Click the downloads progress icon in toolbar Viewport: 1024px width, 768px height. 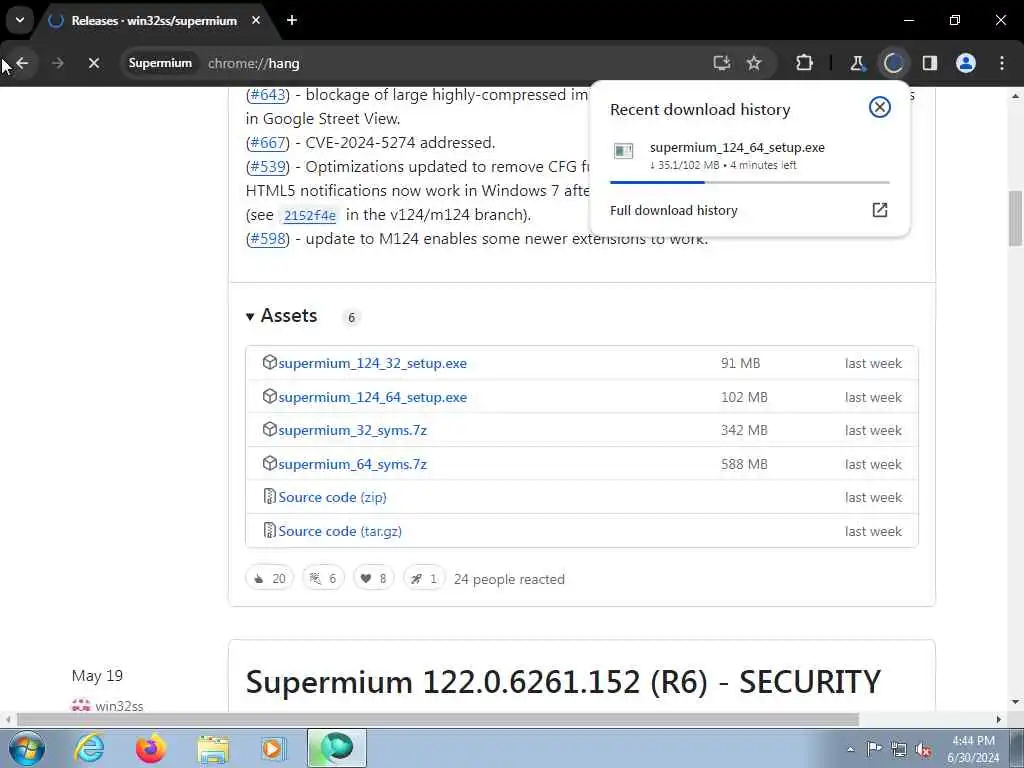tap(893, 63)
